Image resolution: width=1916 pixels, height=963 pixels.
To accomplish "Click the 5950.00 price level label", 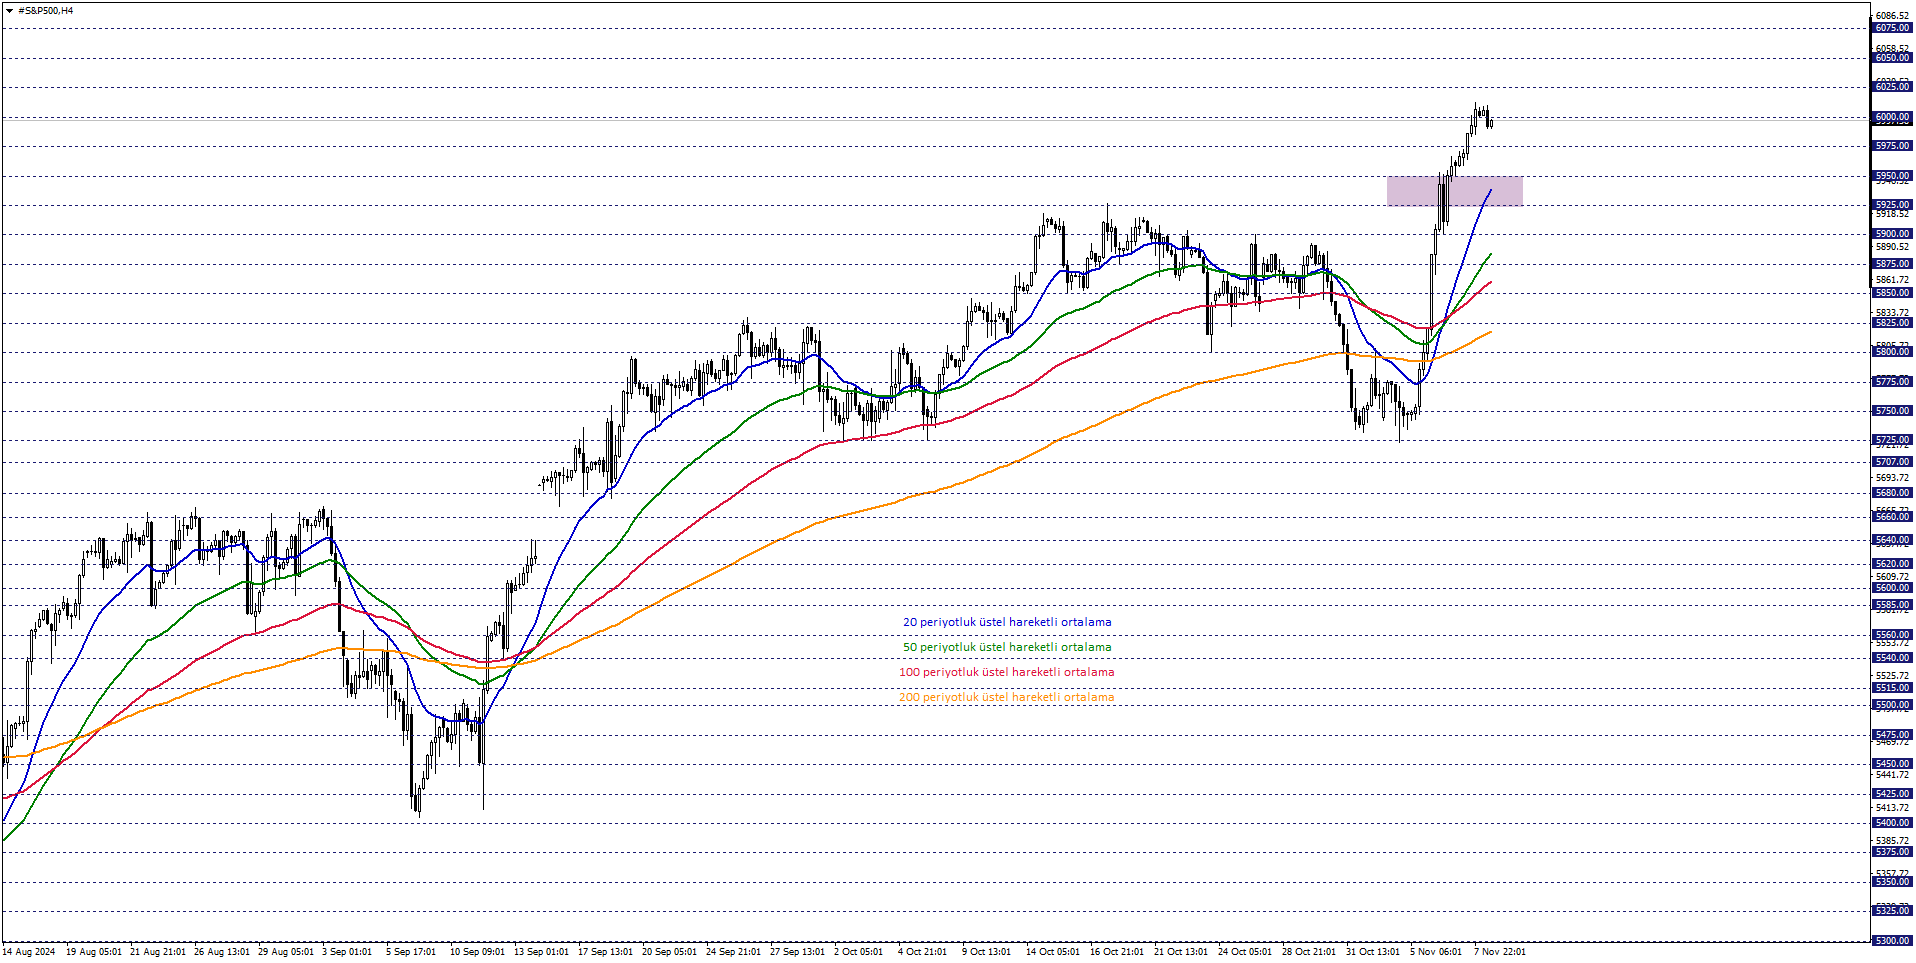I will pos(1892,176).
